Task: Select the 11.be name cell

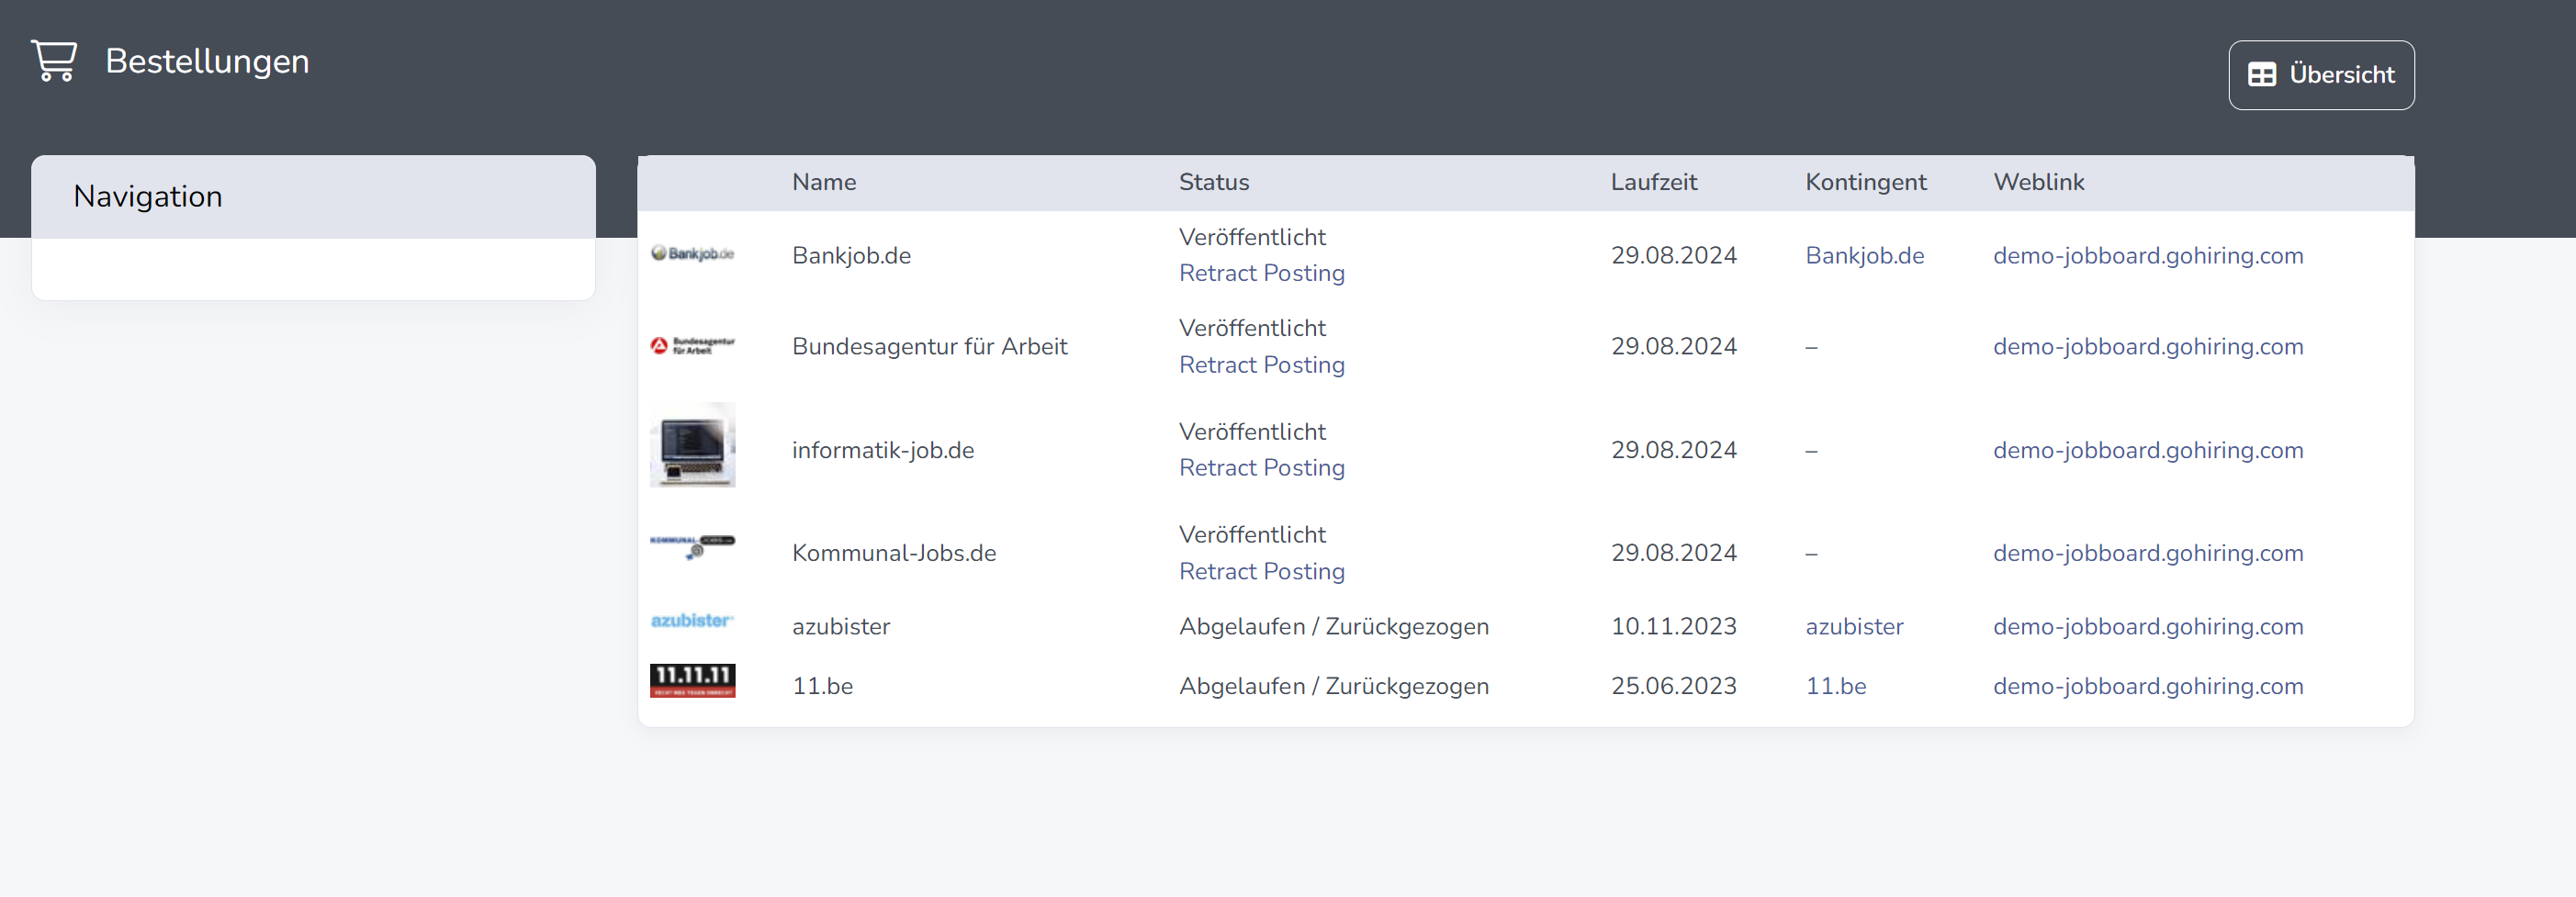Action: tap(822, 686)
